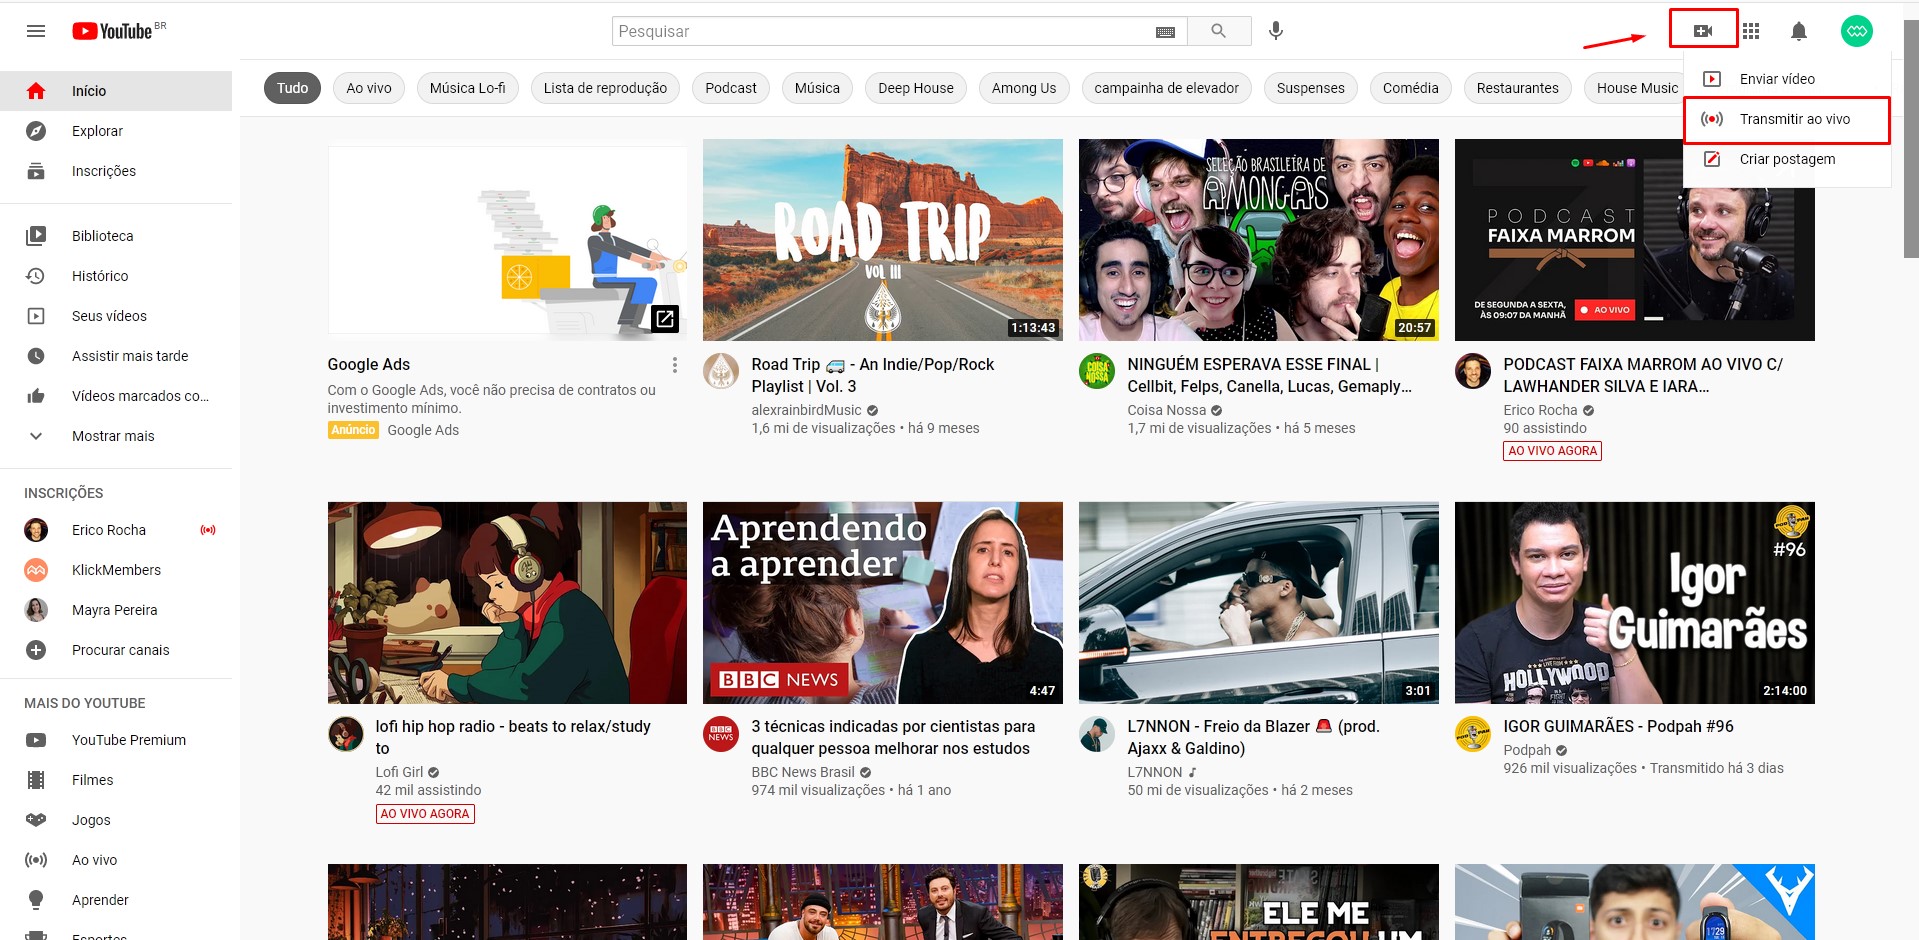Select the Deep House chip
The height and width of the screenshot is (940, 1919).
coord(916,88)
